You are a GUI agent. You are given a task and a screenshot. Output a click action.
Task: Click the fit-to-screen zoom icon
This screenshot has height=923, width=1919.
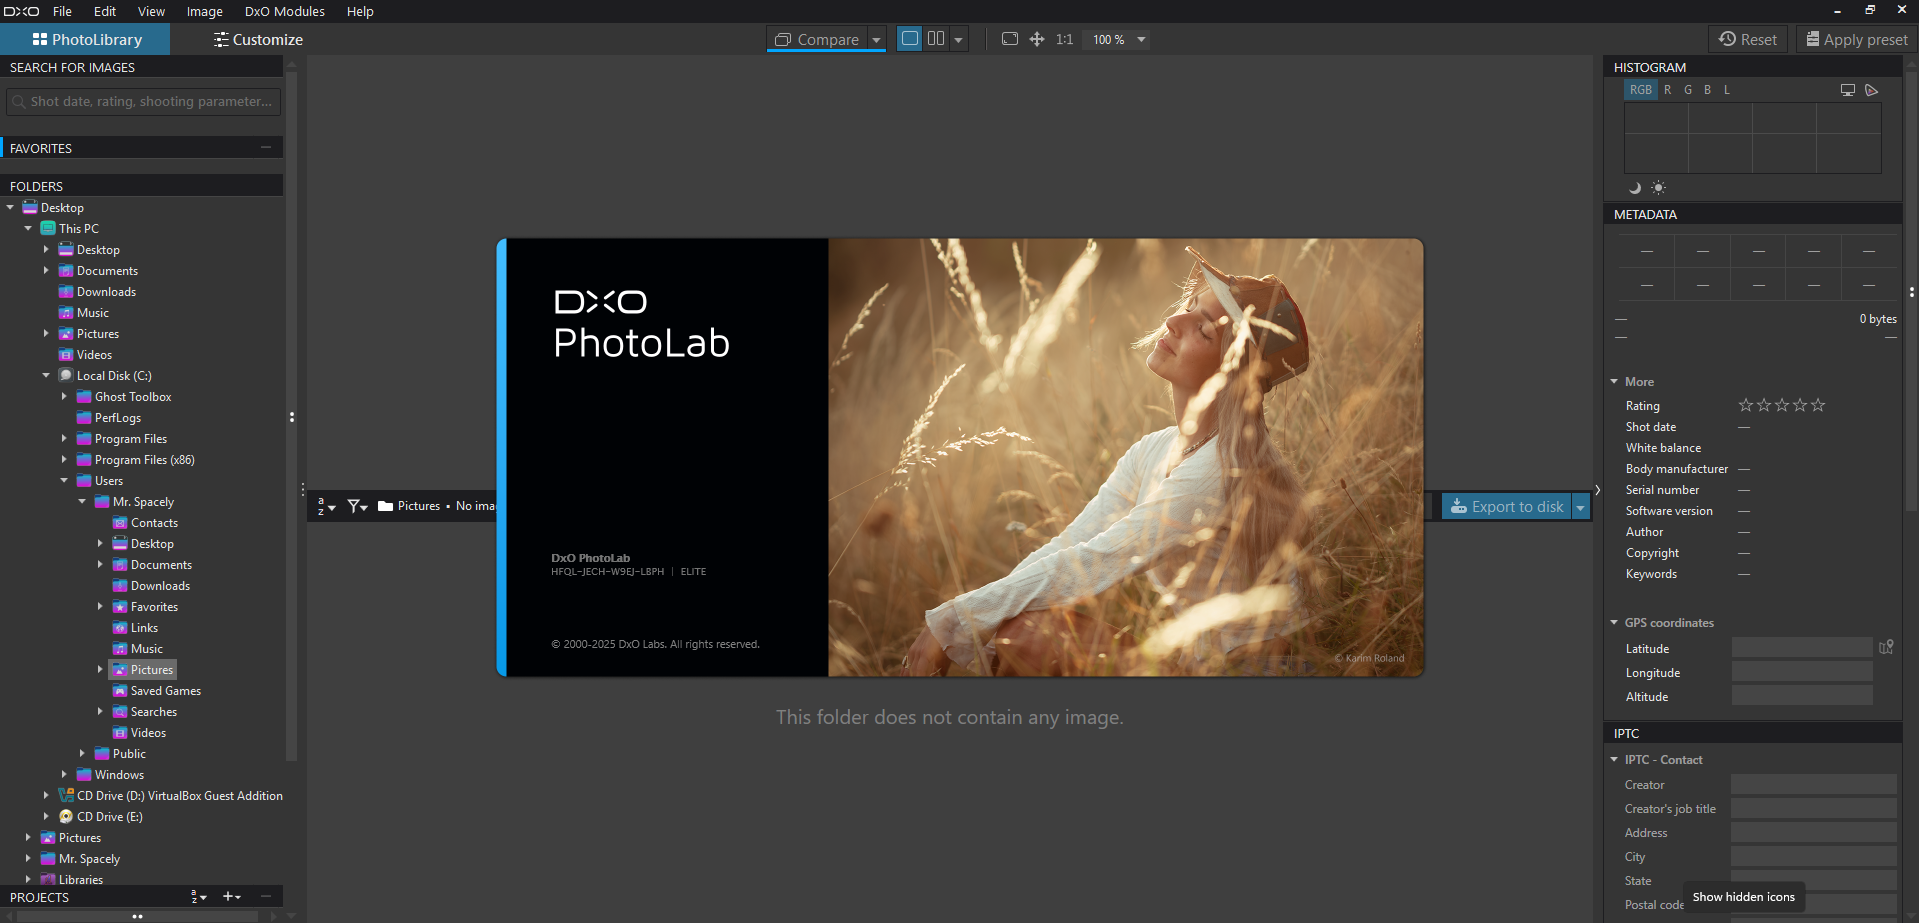pos(1010,39)
